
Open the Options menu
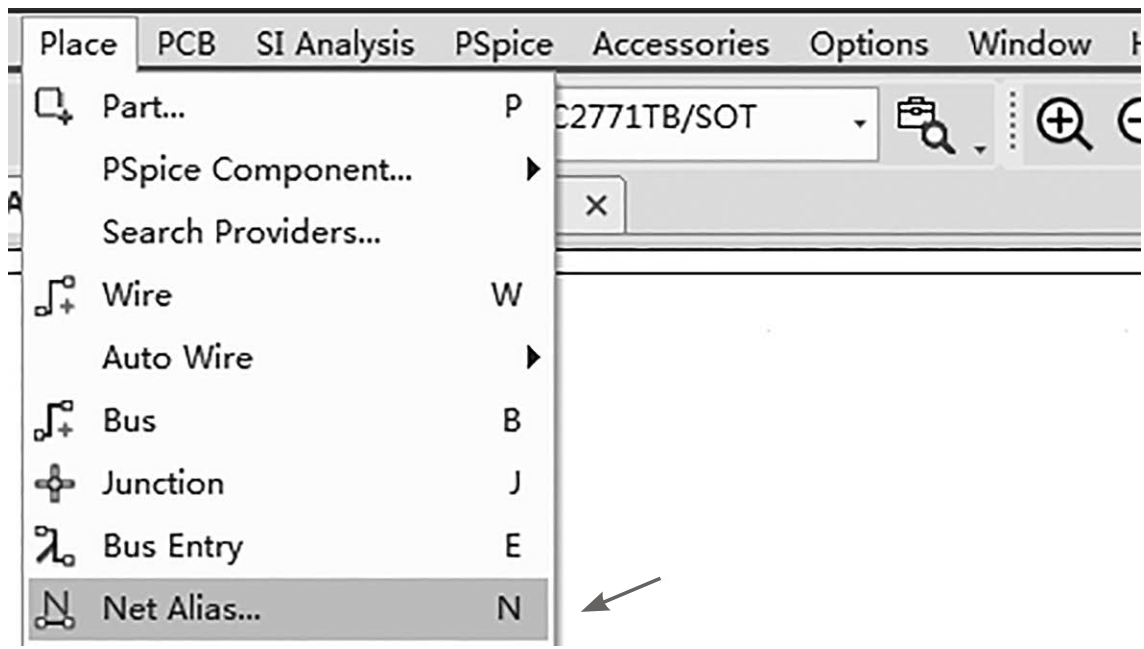[869, 44]
